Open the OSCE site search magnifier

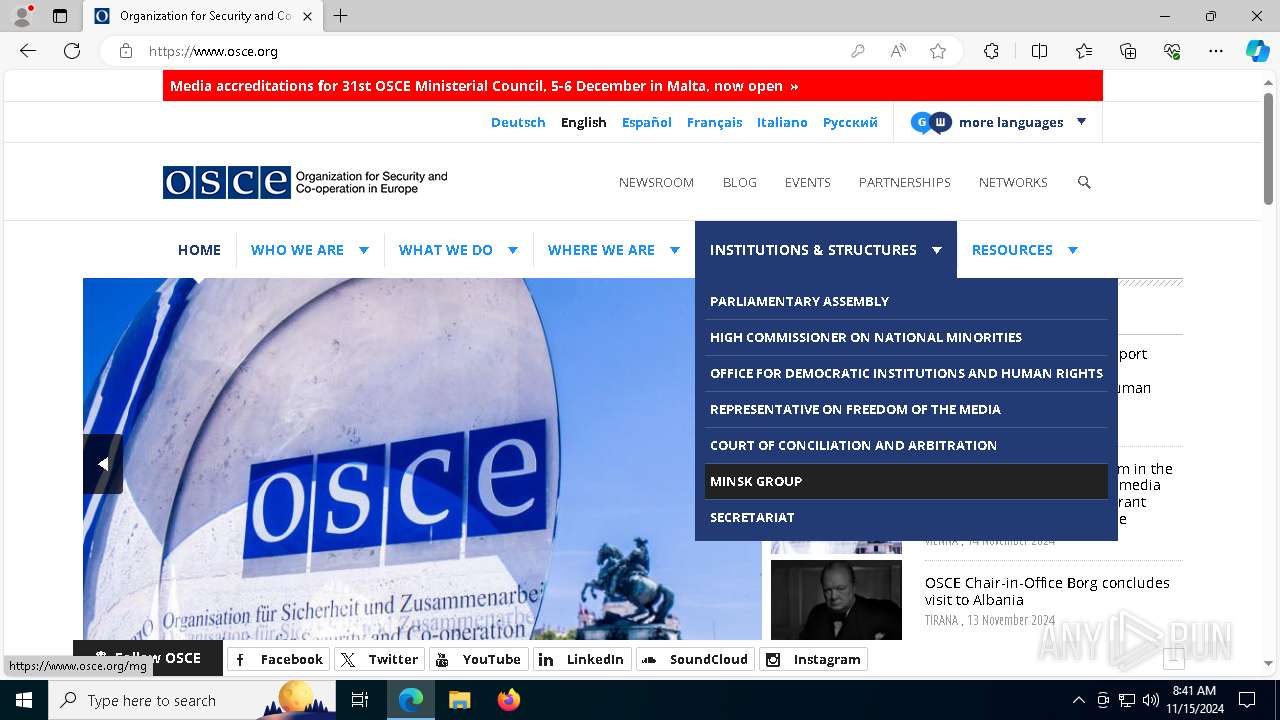tap(1084, 182)
